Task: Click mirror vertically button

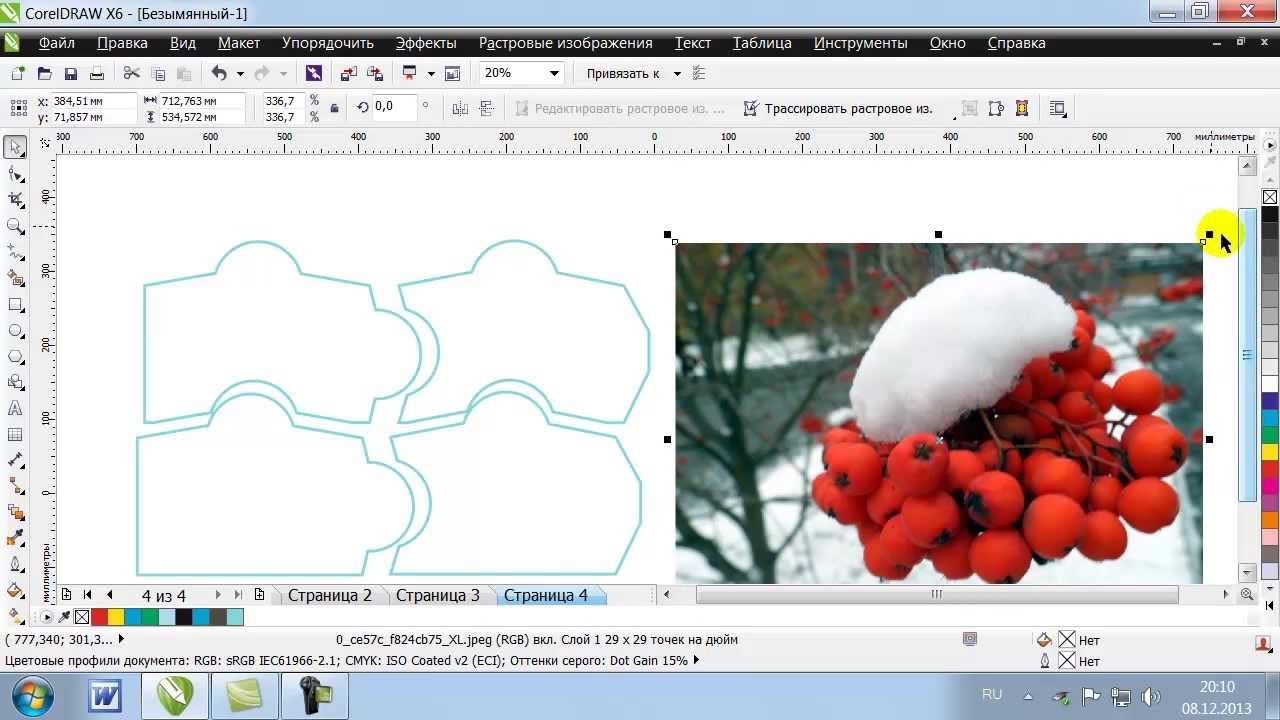Action: [x=487, y=108]
